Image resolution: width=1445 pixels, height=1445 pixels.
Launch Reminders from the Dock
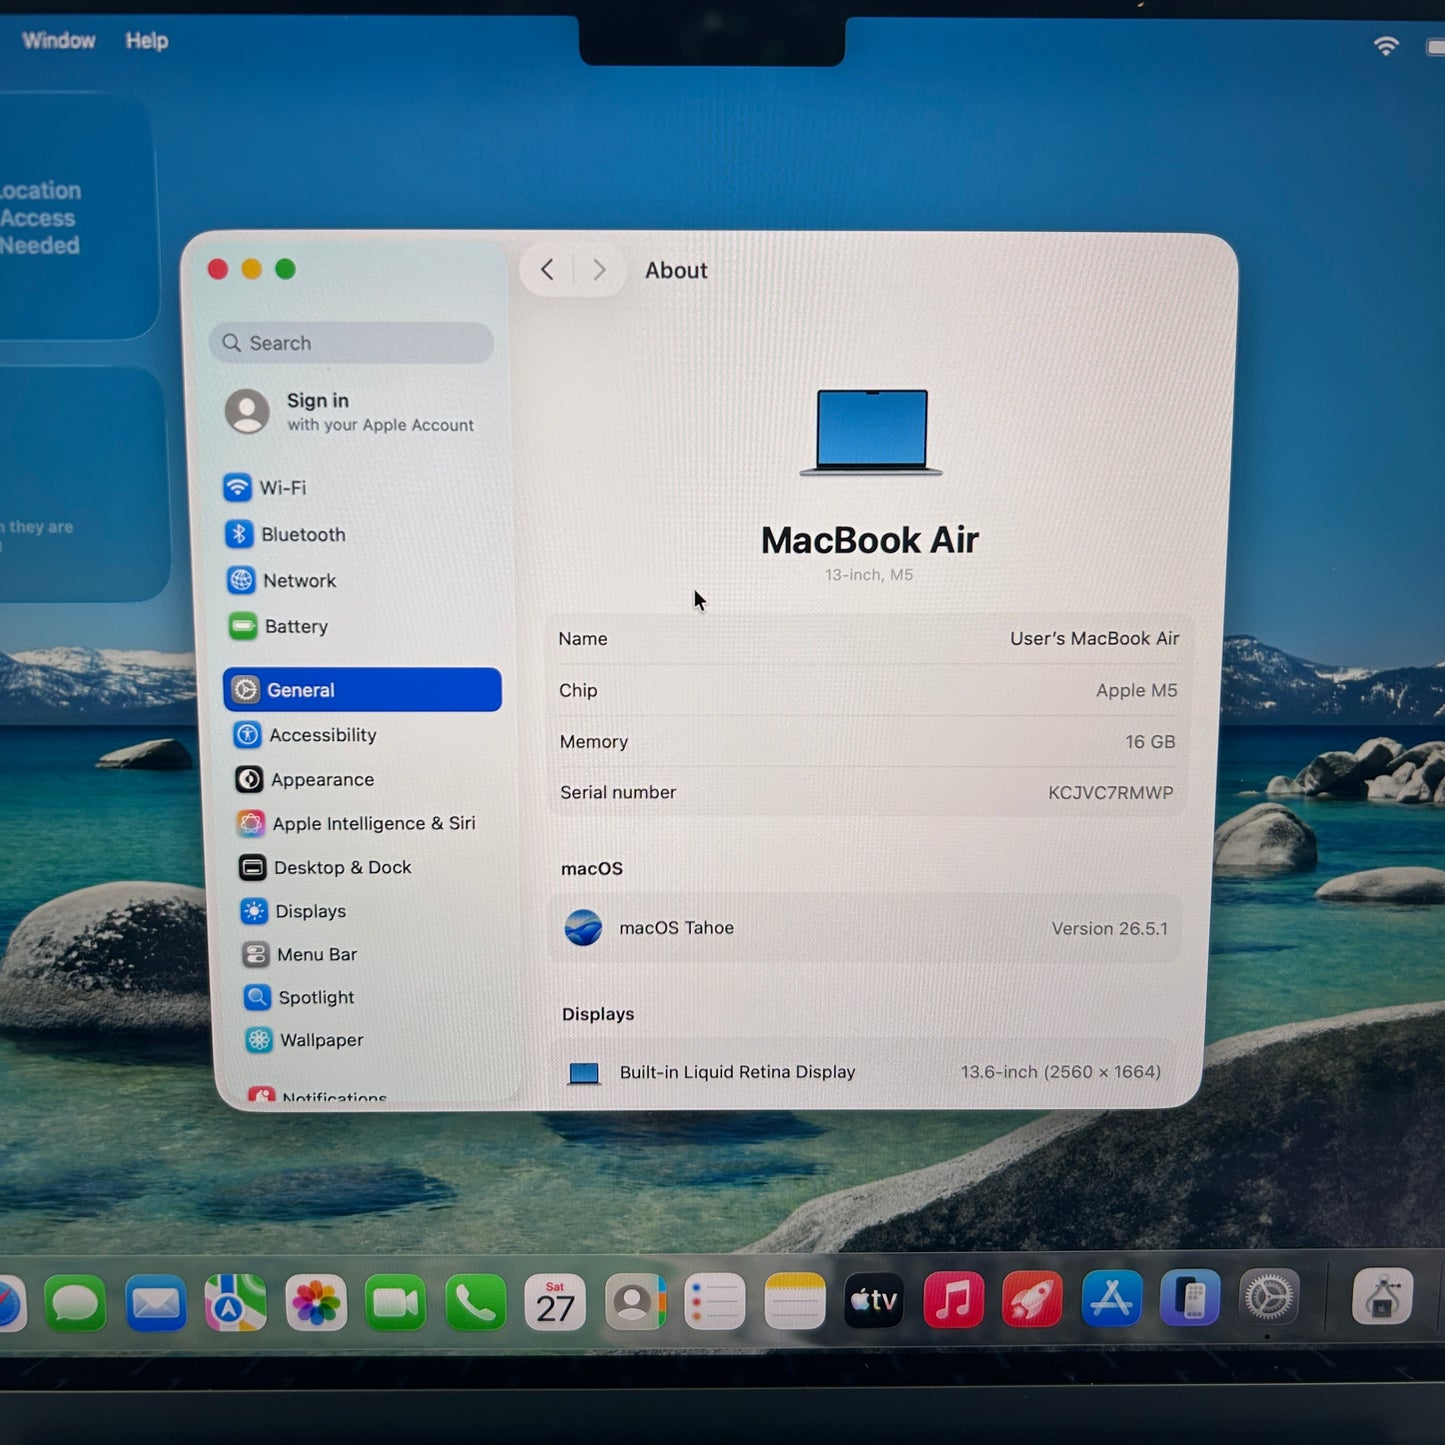pyautogui.click(x=715, y=1301)
